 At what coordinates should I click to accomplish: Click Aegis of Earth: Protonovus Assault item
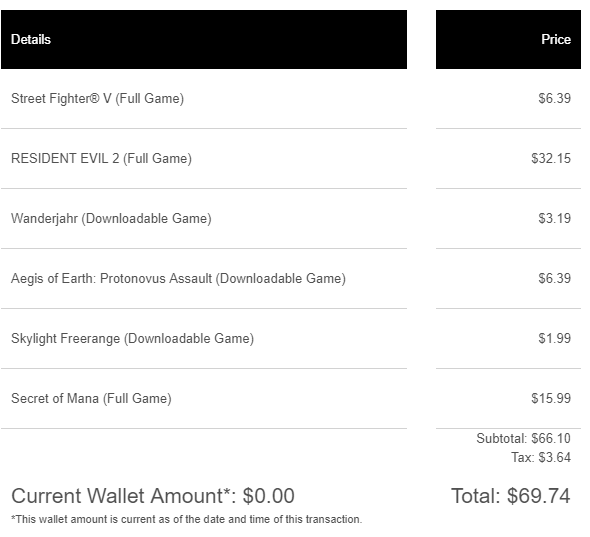tap(178, 278)
